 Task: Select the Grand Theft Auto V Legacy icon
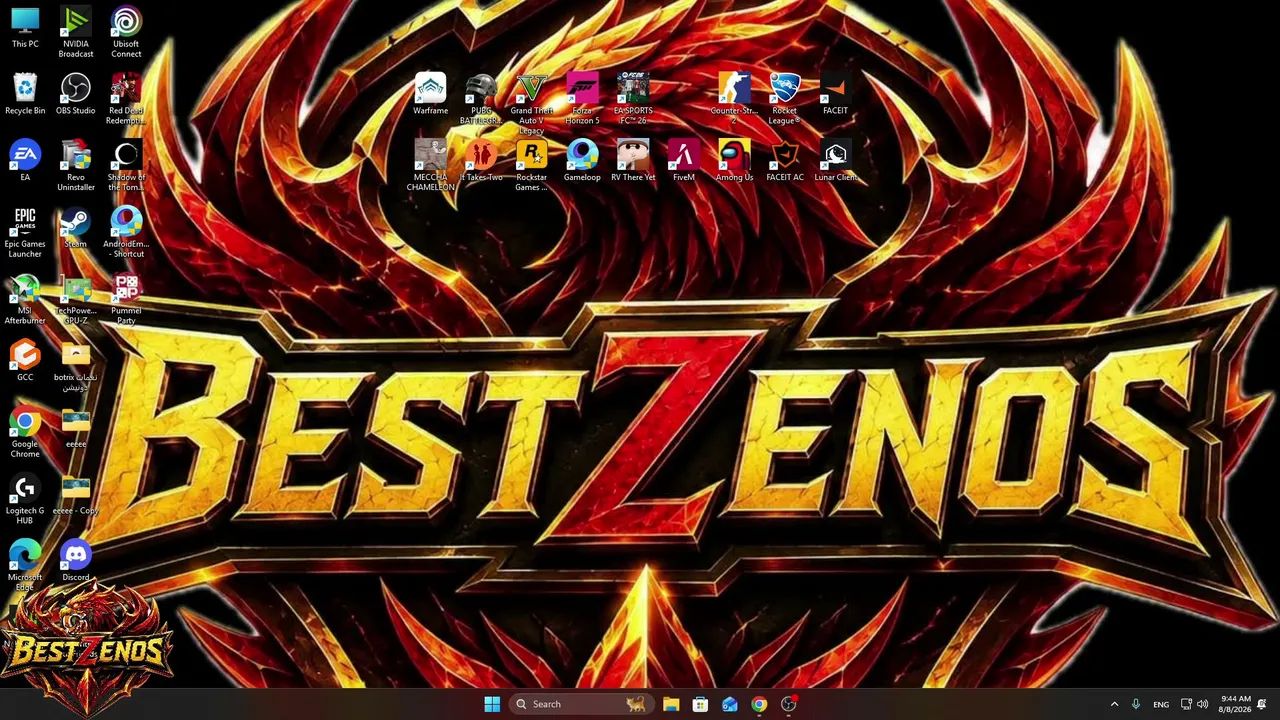pyautogui.click(x=532, y=104)
